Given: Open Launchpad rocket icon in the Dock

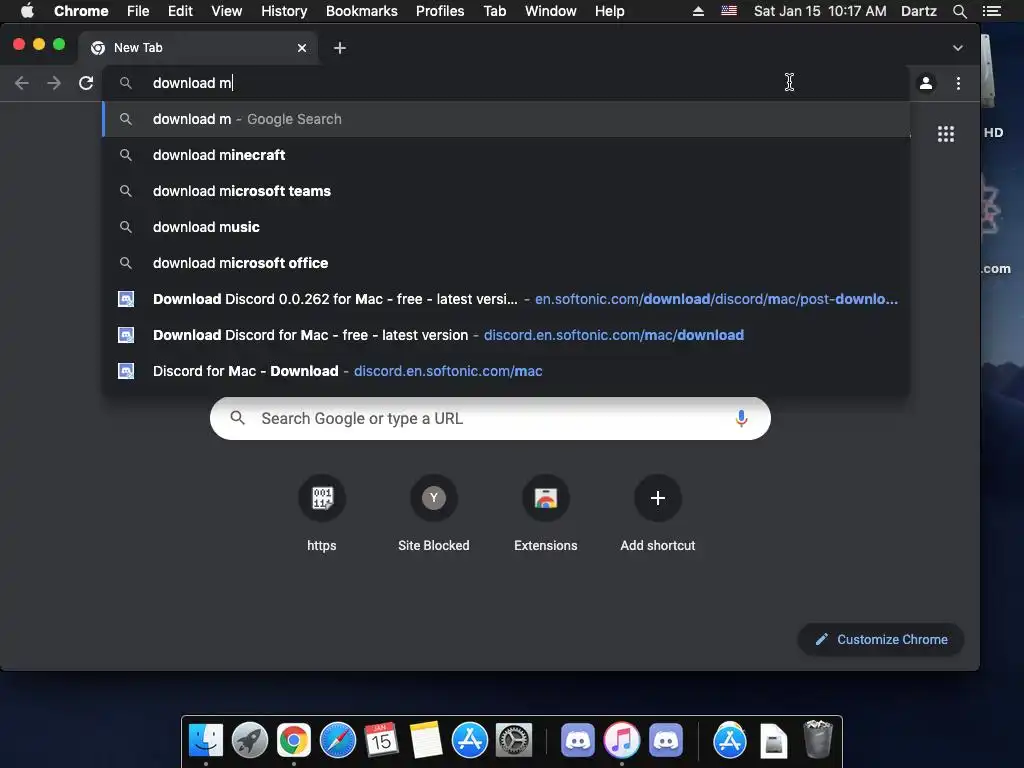Looking at the screenshot, I should 249,741.
